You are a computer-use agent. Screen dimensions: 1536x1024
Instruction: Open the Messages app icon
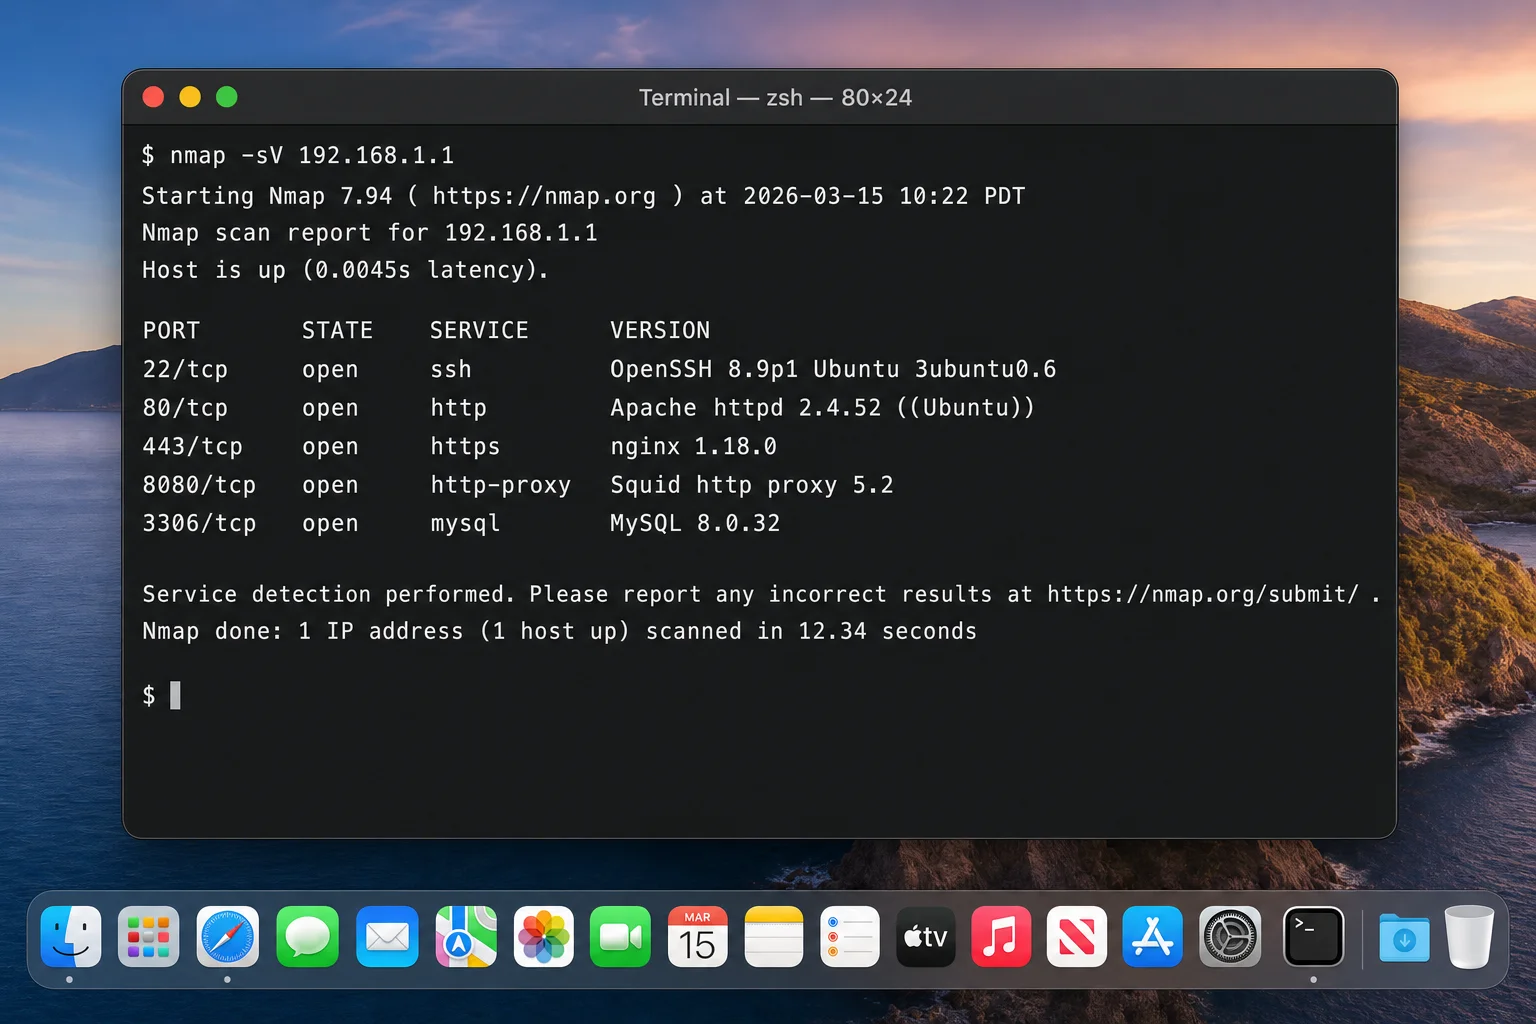pos(307,937)
